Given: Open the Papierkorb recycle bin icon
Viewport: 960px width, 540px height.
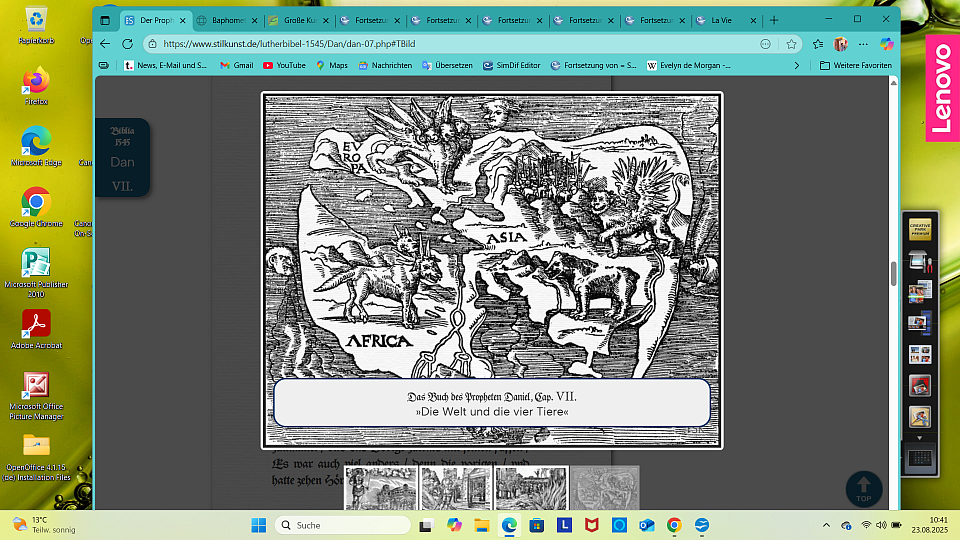Looking at the screenshot, I should tap(36, 25).
